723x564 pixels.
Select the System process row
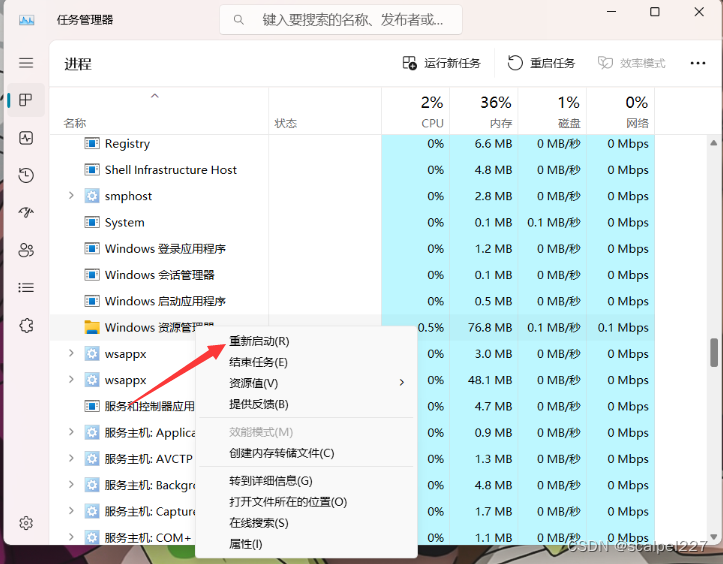(352, 222)
